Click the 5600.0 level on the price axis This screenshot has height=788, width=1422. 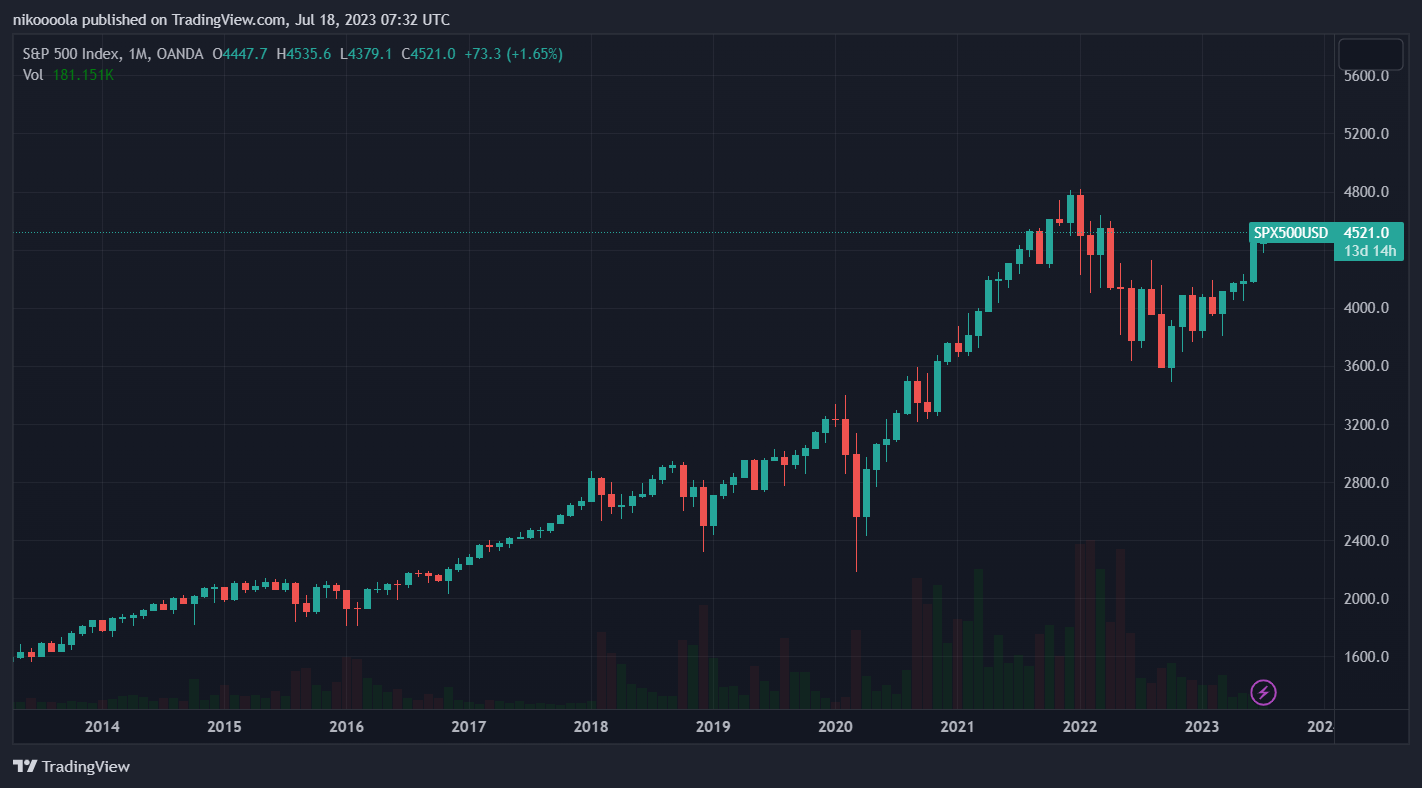tap(1365, 76)
